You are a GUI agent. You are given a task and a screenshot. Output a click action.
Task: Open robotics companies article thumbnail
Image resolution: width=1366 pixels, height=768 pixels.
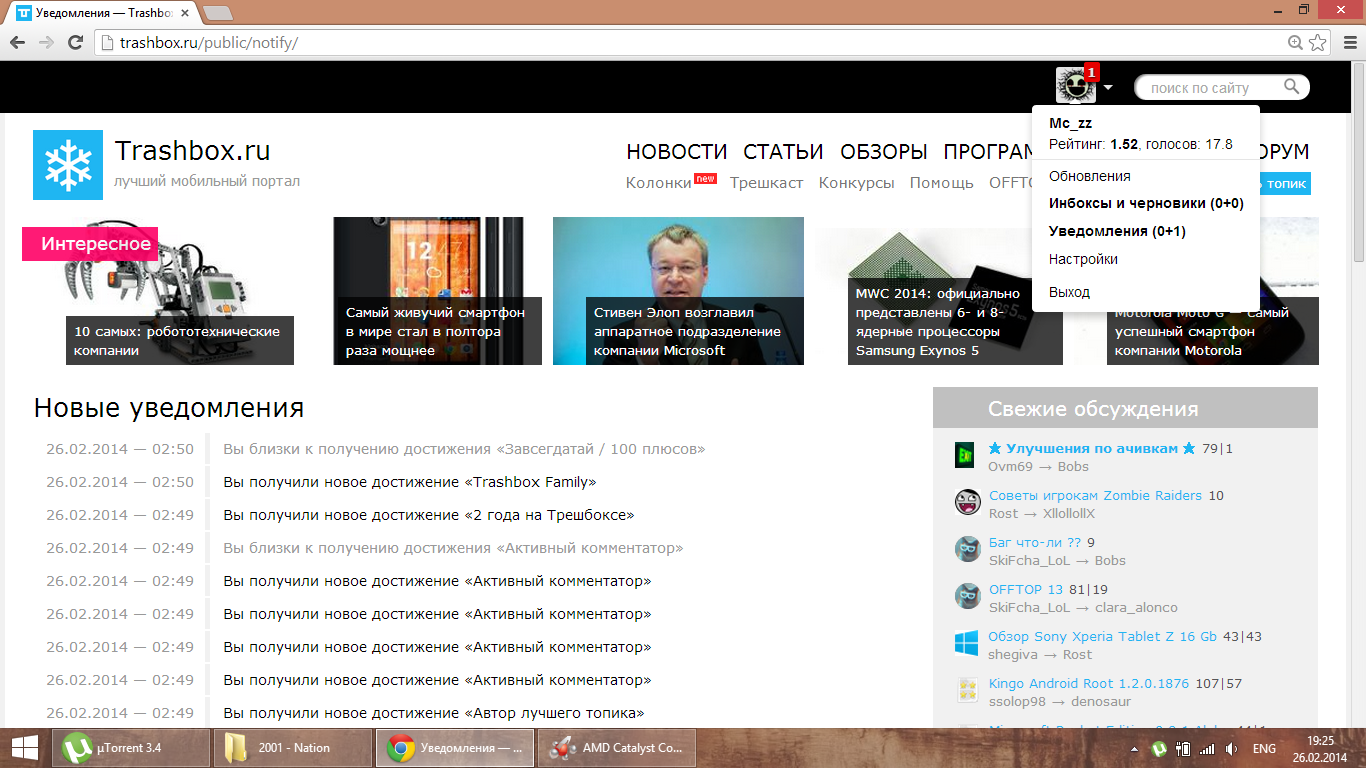180,291
